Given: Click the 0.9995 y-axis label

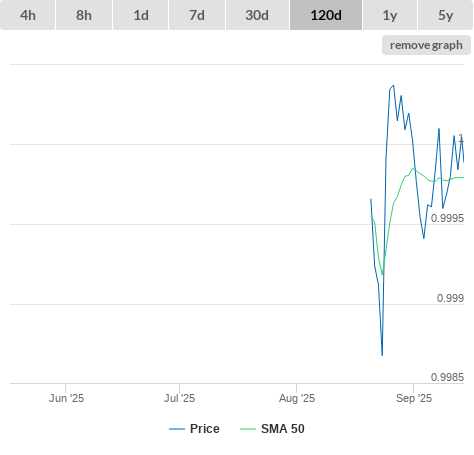Looking at the screenshot, I should (x=447, y=218).
